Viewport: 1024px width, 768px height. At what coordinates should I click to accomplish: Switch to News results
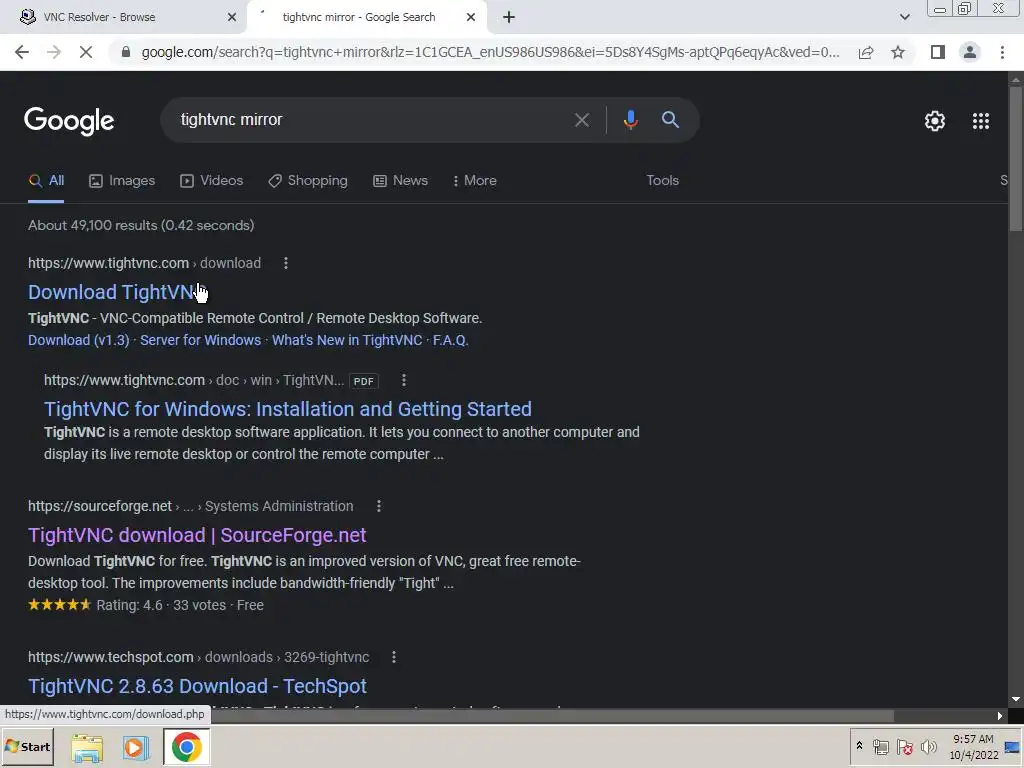[400, 181]
